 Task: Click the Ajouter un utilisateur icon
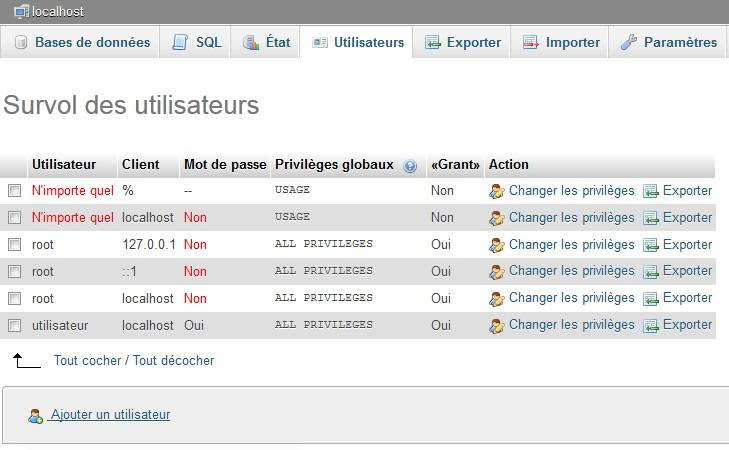click(x=36, y=415)
